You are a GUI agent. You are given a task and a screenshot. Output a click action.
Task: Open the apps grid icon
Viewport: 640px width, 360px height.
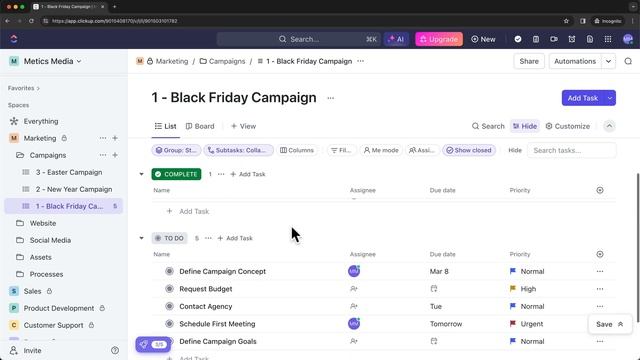[x=608, y=39]
